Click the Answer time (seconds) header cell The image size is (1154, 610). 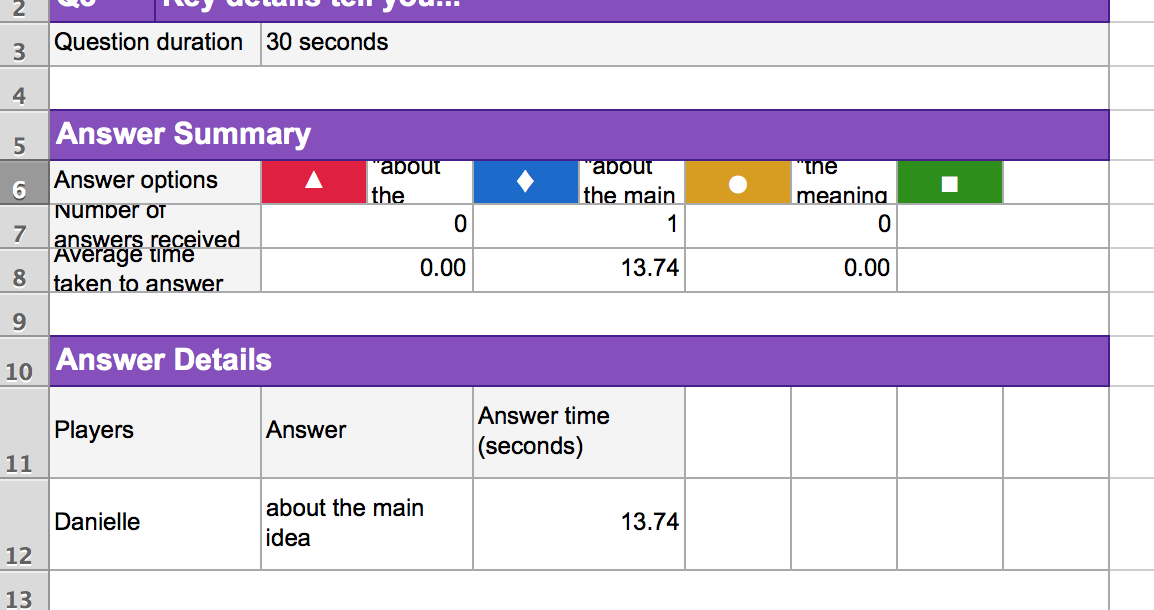pyautogui.click(x=578, y=431)
